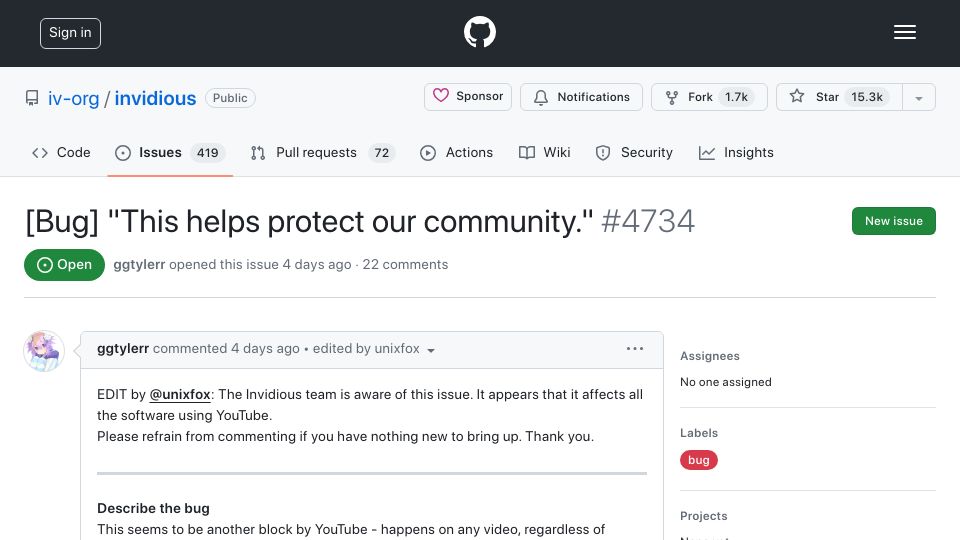Create a New issue
960x540 pixels.
click(893, 221)
